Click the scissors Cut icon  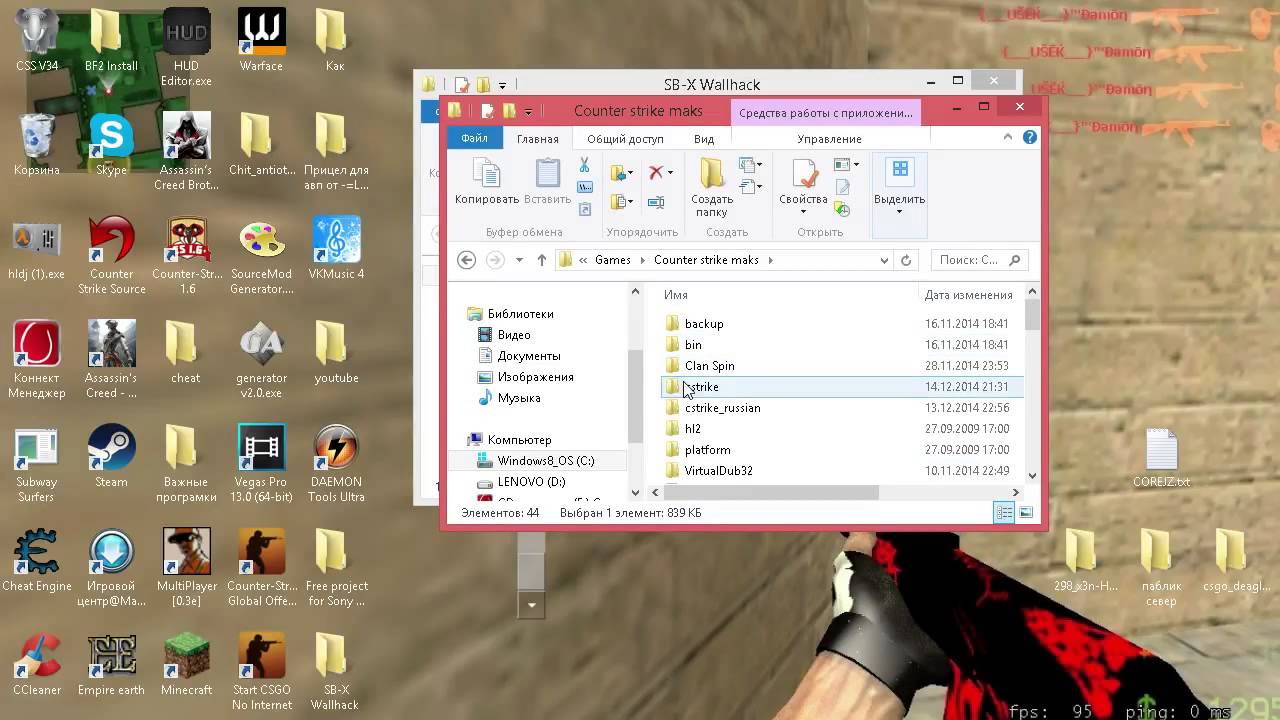(x=585, y=166)
